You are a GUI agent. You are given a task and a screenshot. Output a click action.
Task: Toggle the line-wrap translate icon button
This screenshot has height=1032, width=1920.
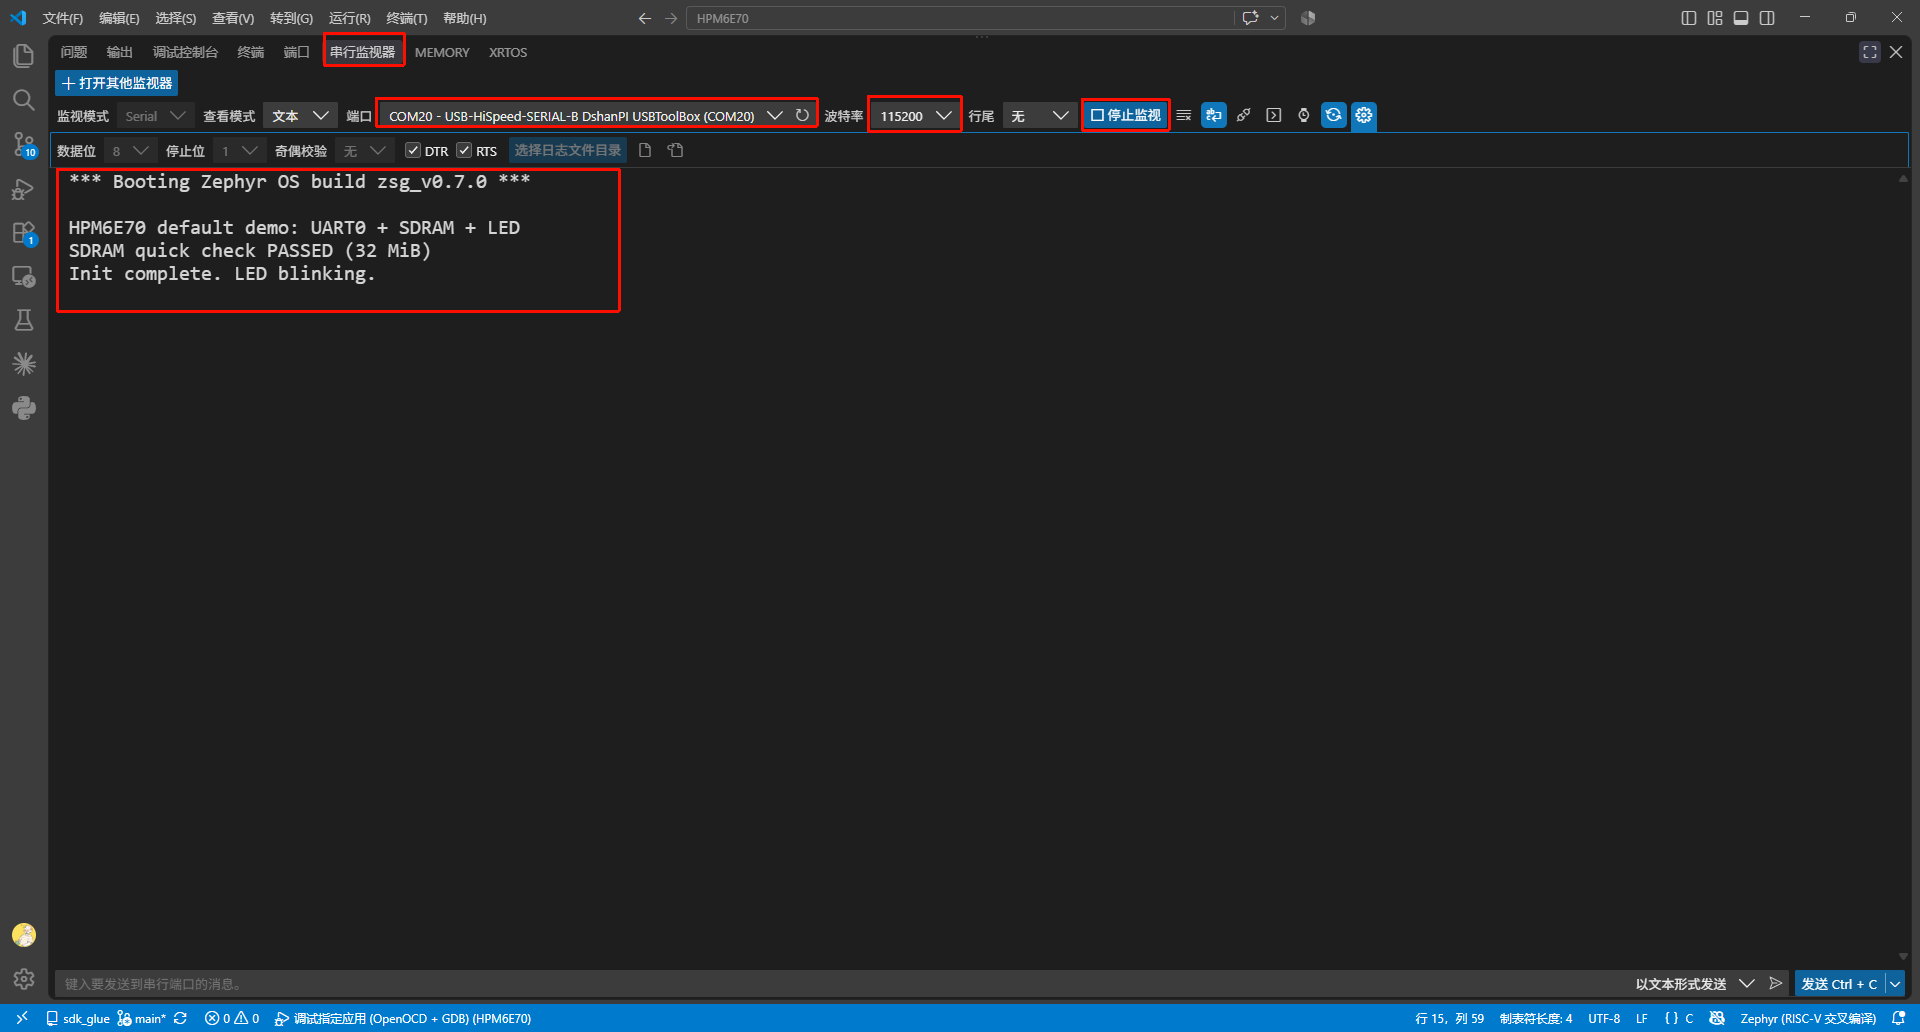click(x=1214, y=115)
